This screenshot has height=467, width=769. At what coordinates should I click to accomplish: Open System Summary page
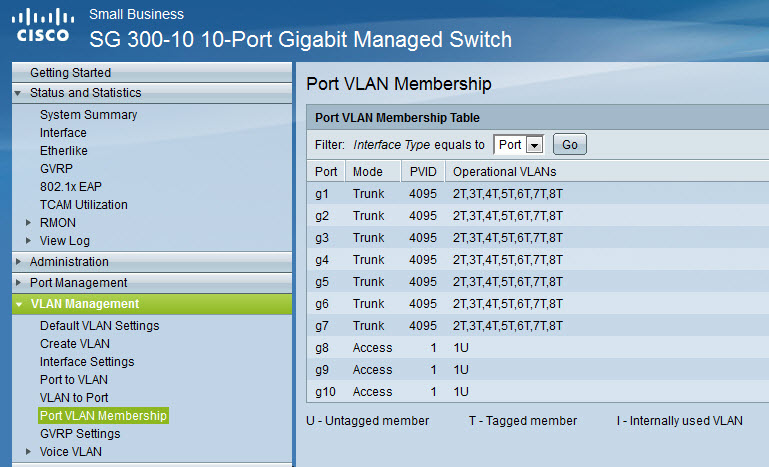[x=88, y=115]
